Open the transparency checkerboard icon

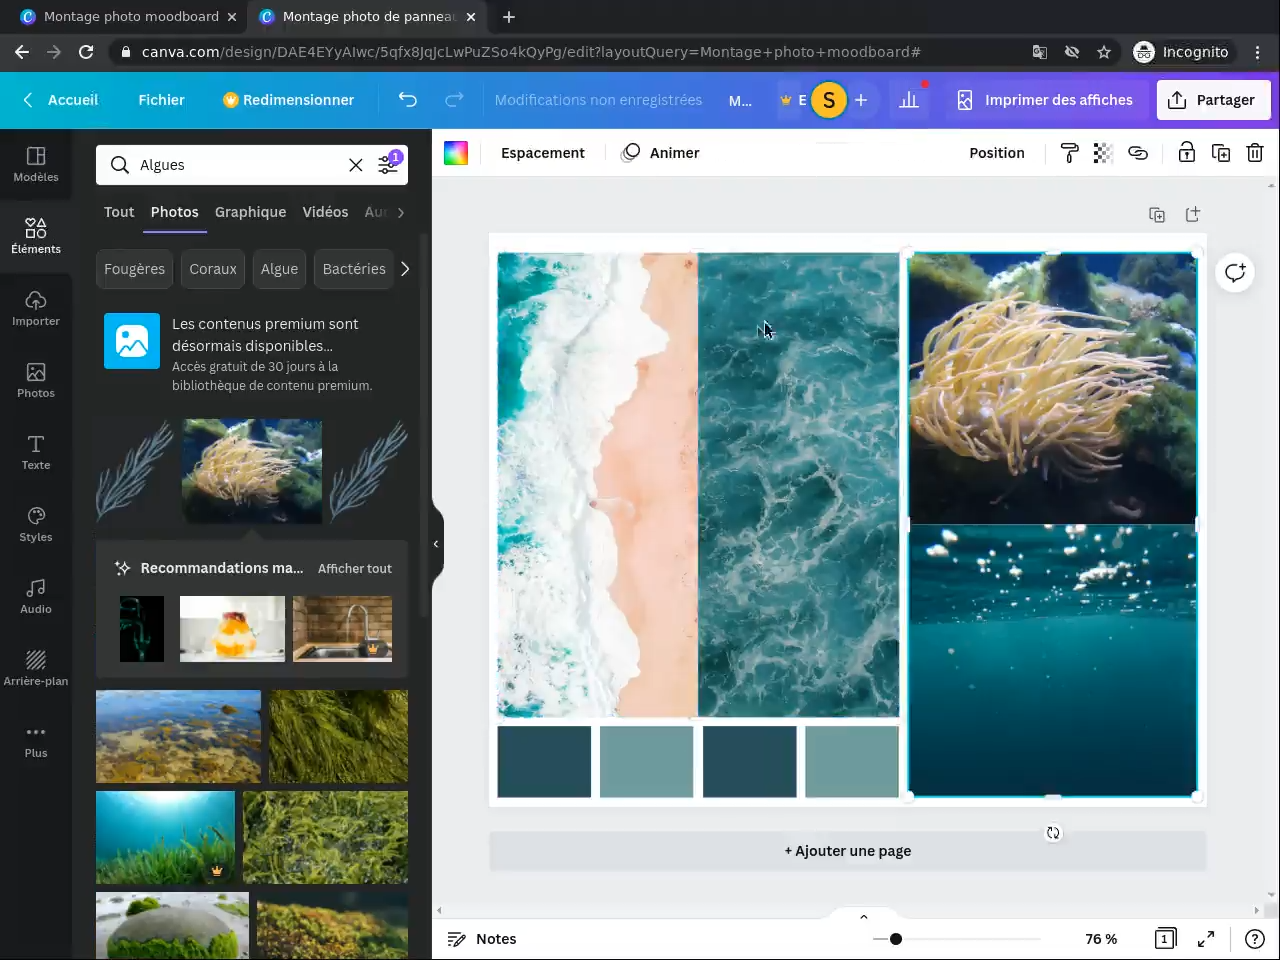click(x=1103, y=153)
